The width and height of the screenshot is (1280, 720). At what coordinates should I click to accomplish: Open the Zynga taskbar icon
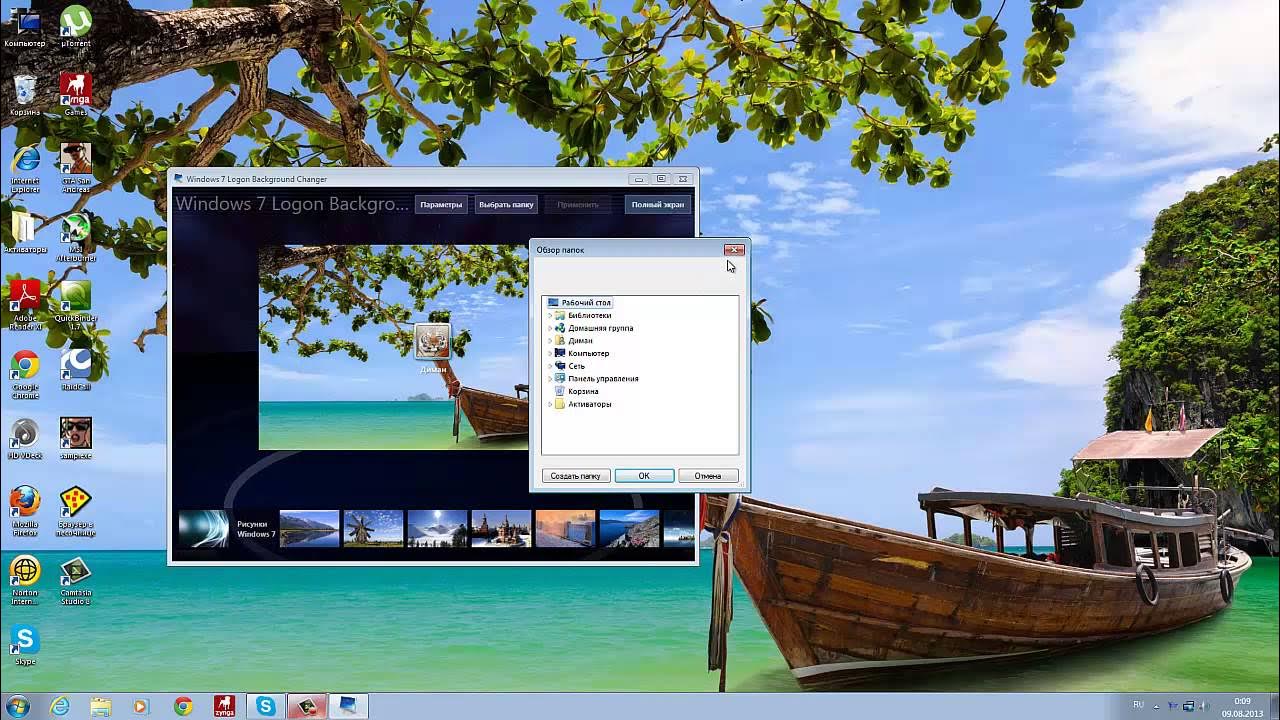[224, 706]
